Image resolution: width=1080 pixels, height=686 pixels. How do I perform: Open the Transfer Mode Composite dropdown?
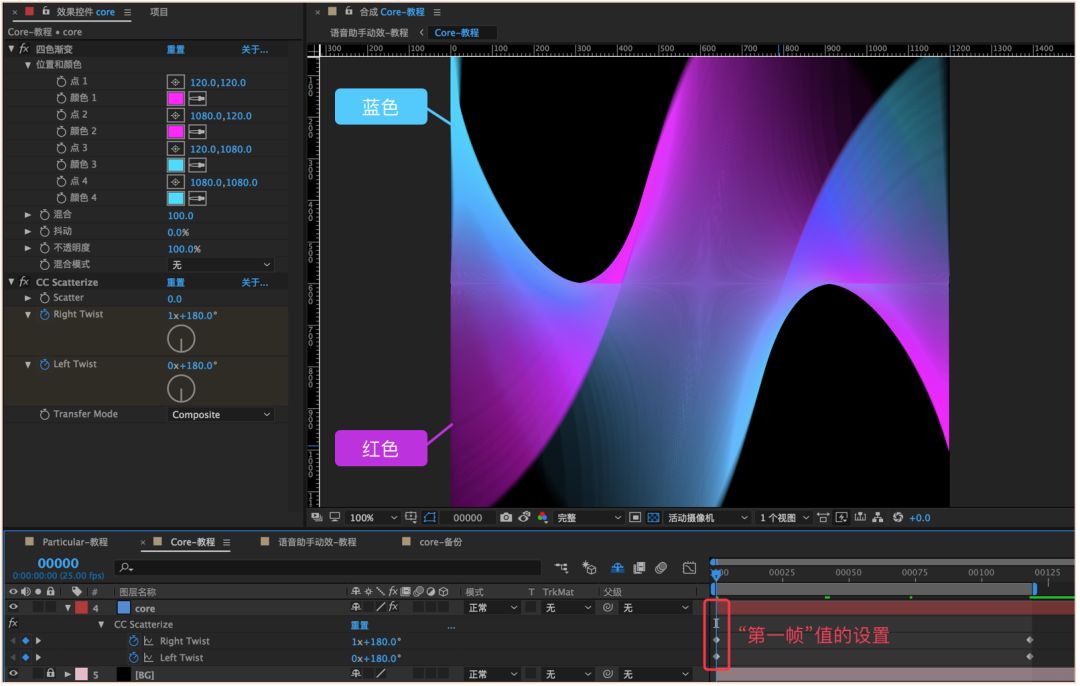(220, 415)
